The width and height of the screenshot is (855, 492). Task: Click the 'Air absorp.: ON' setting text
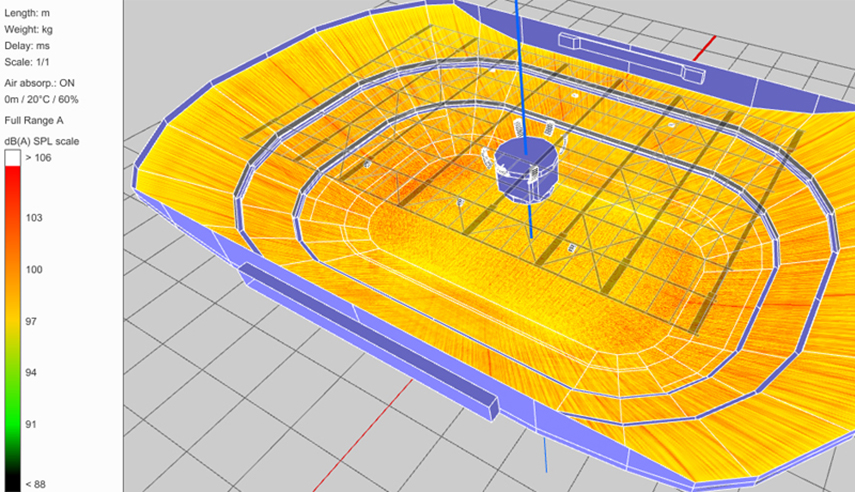(x=39, y=83)
